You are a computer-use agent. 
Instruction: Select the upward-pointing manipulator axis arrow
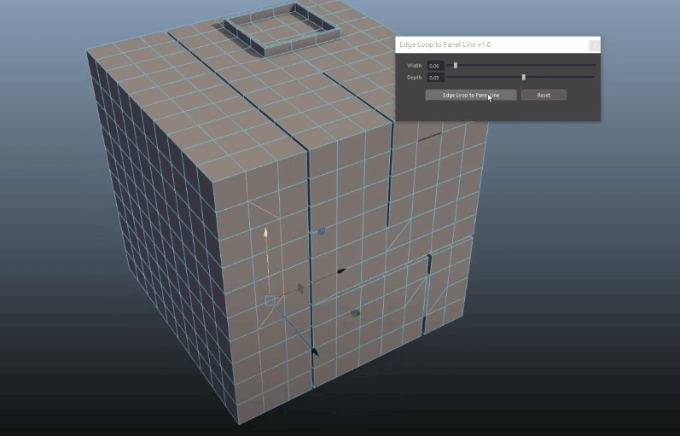[265, 233]
